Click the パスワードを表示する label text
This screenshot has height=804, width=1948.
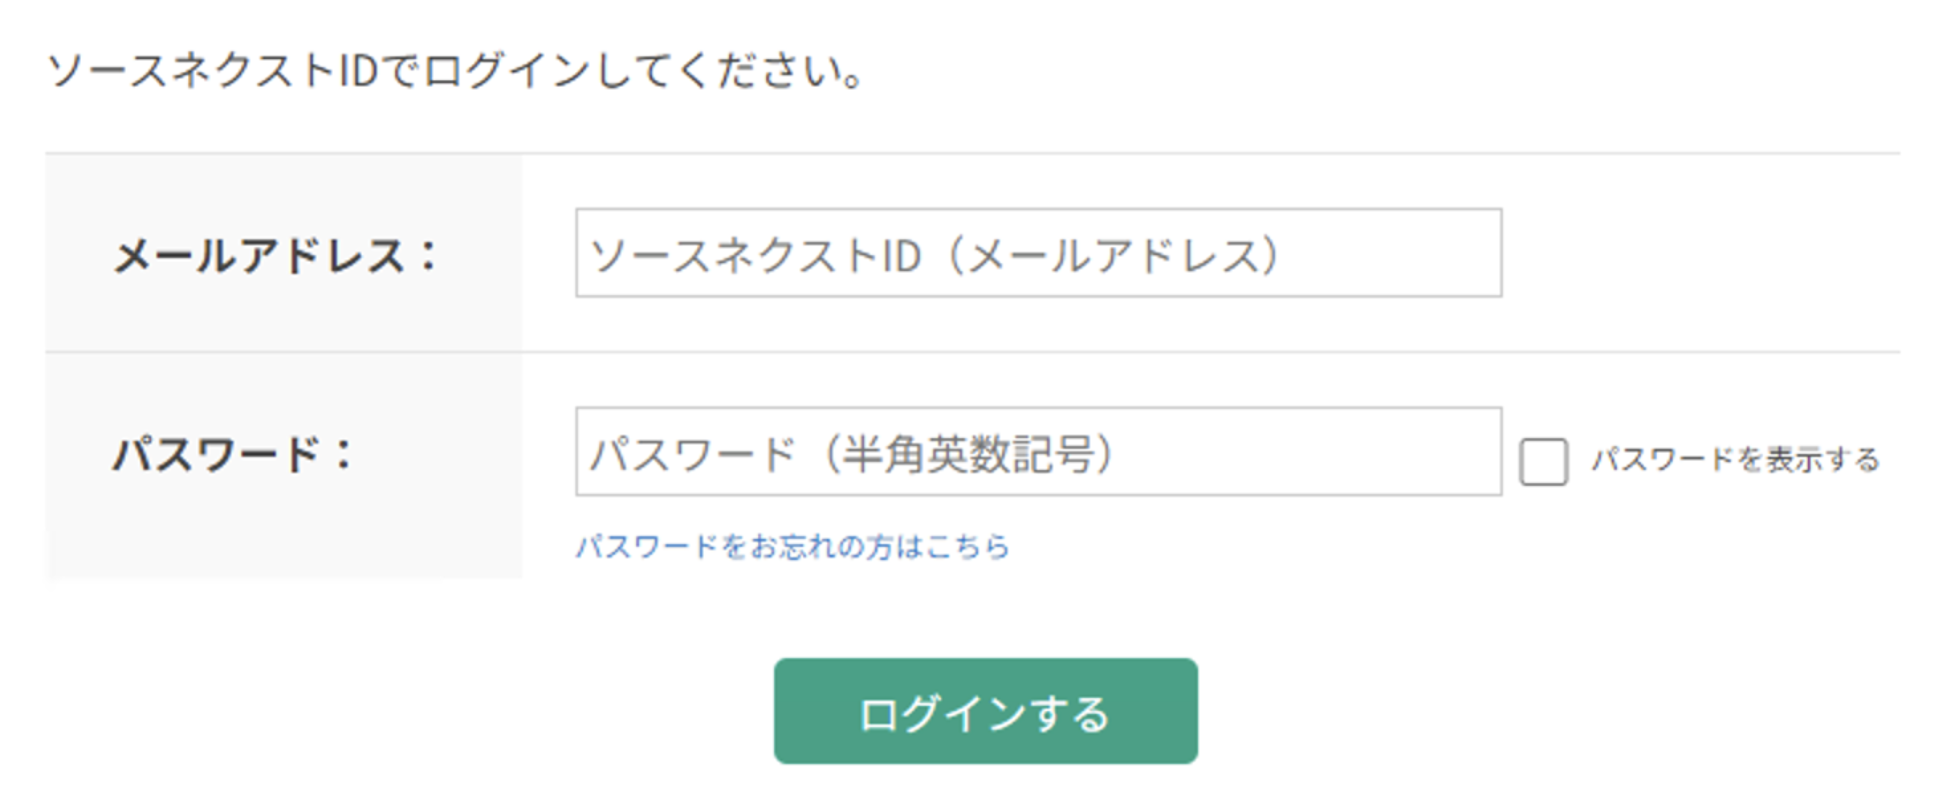pos(1736,460)
